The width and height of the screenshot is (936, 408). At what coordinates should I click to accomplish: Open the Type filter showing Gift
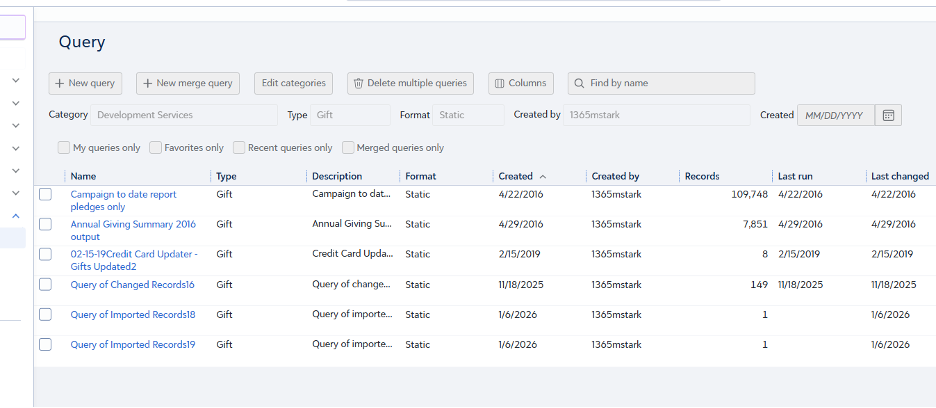pos(350,115)
